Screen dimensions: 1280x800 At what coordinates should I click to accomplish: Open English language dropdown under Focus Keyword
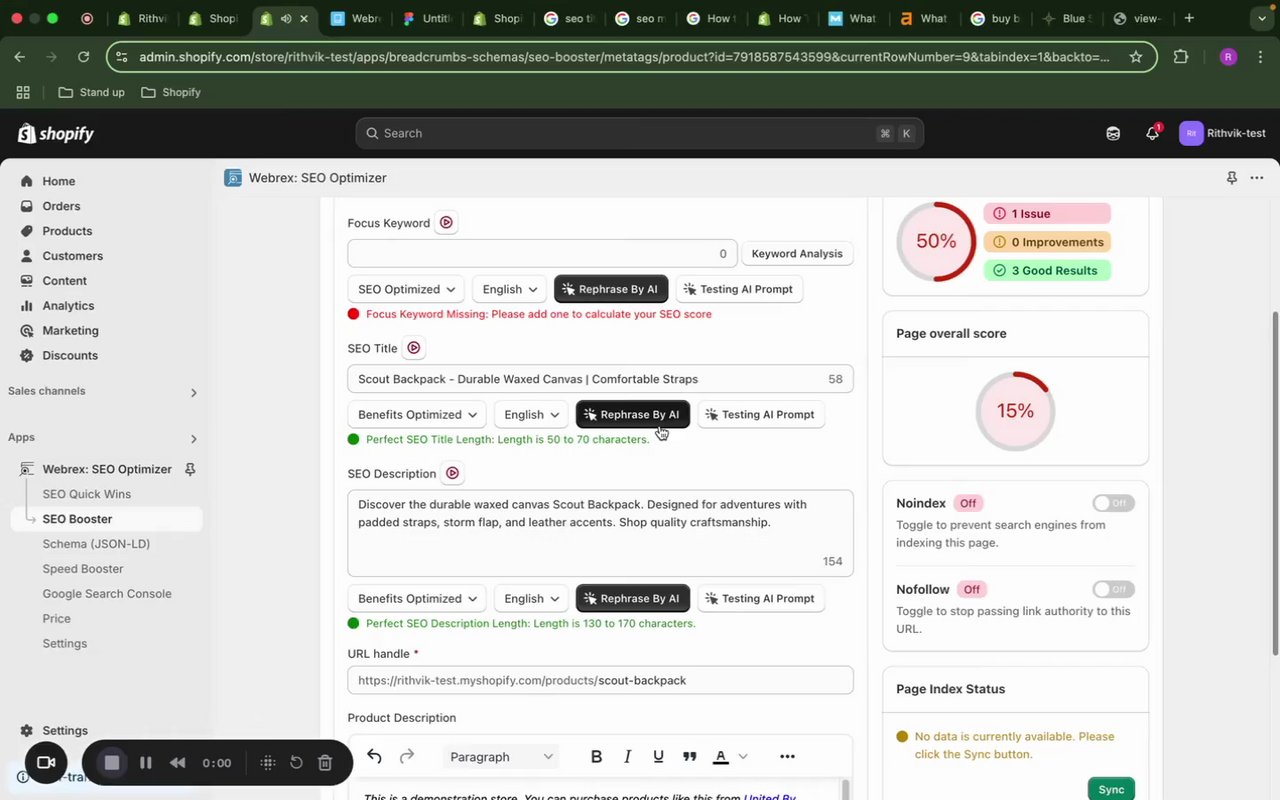[510, 289]
